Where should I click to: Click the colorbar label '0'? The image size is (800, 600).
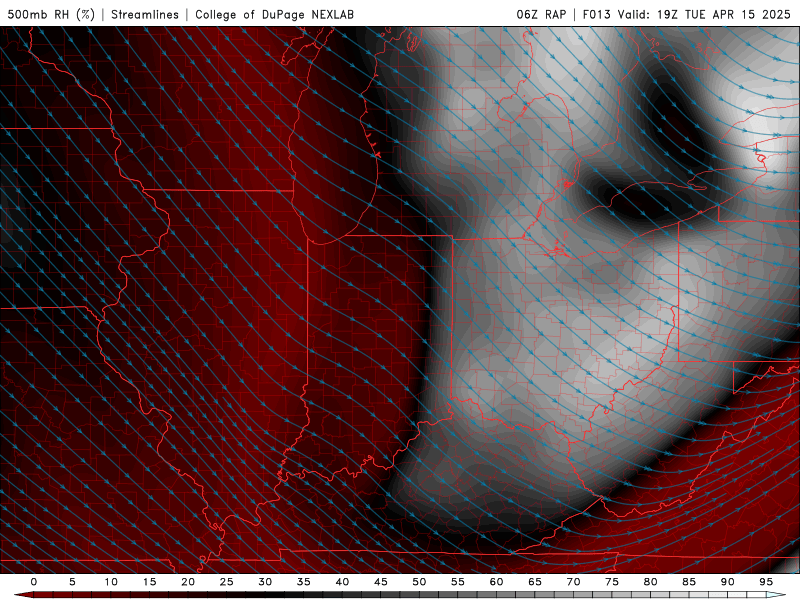click(34, 582)
